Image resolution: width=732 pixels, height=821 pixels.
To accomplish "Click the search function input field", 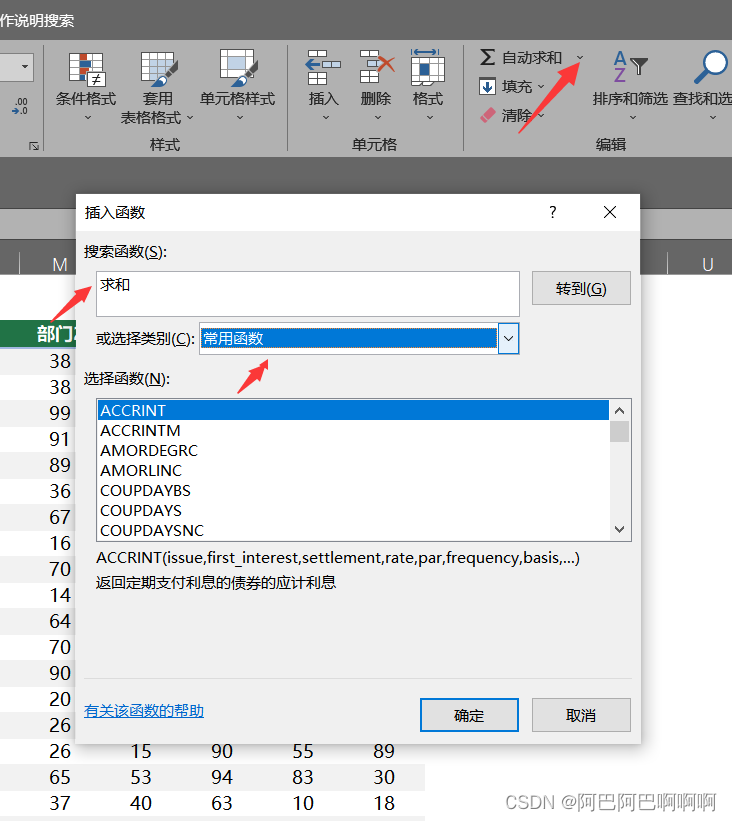I will click(308, 294).
